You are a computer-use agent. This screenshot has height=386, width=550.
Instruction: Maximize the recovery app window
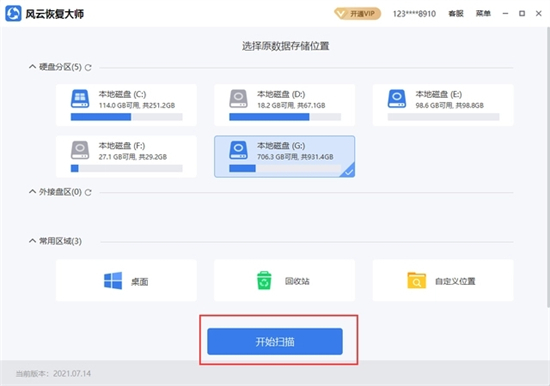[522, 13]
